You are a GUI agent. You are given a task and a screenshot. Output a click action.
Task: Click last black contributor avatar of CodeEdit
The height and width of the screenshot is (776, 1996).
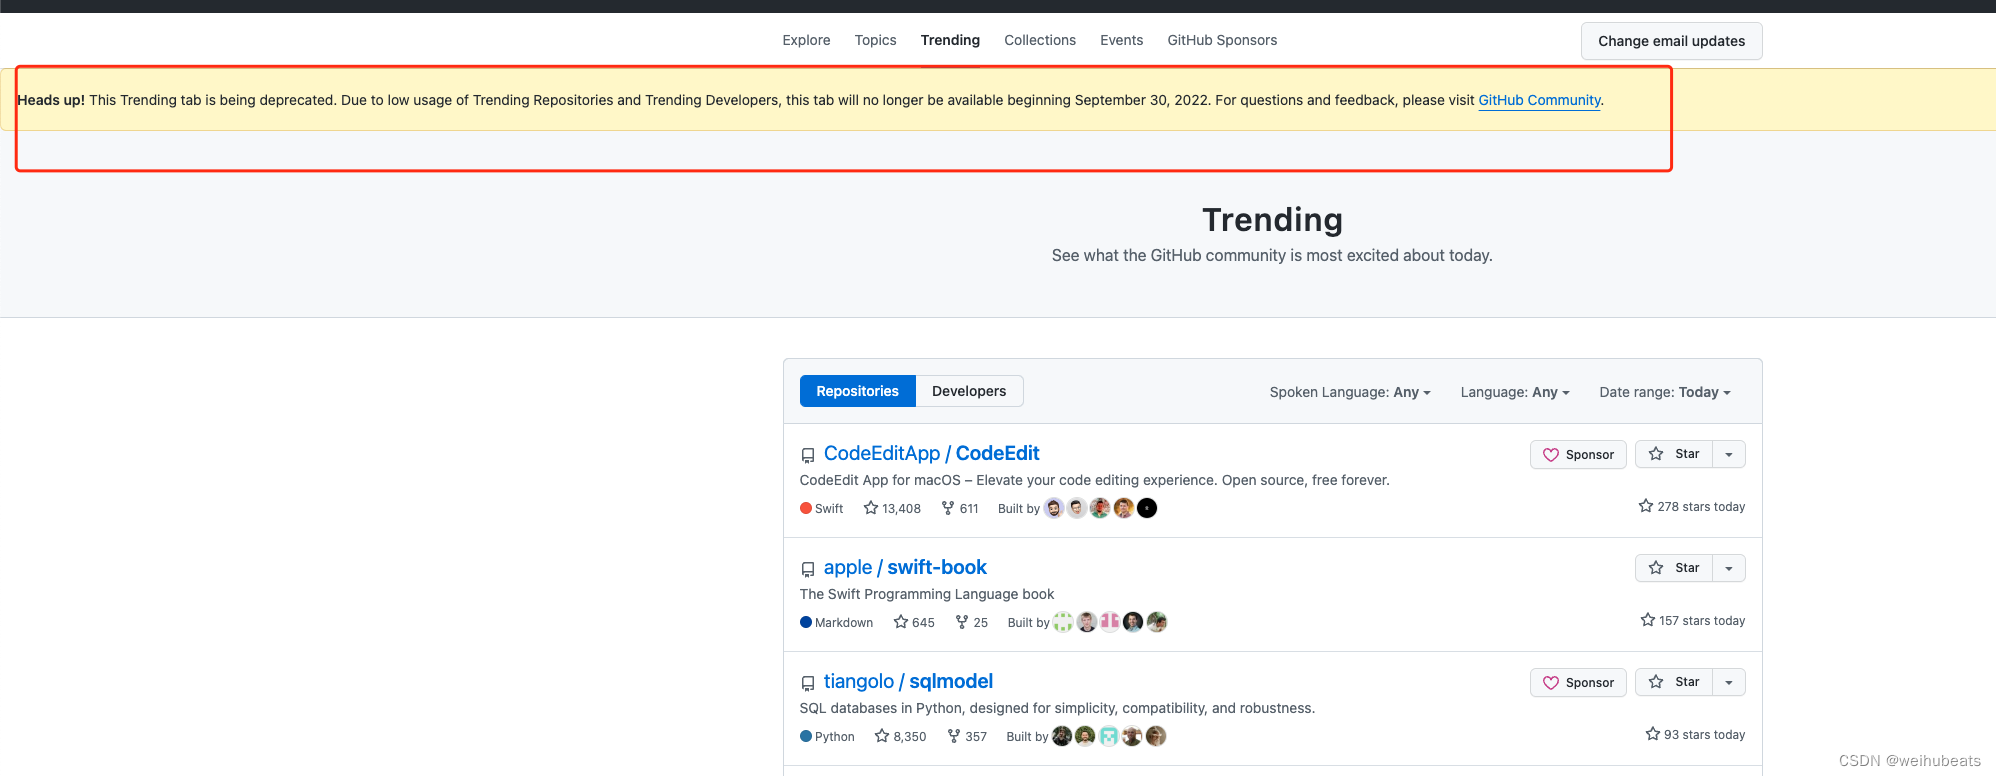[x=1147, y=508]
